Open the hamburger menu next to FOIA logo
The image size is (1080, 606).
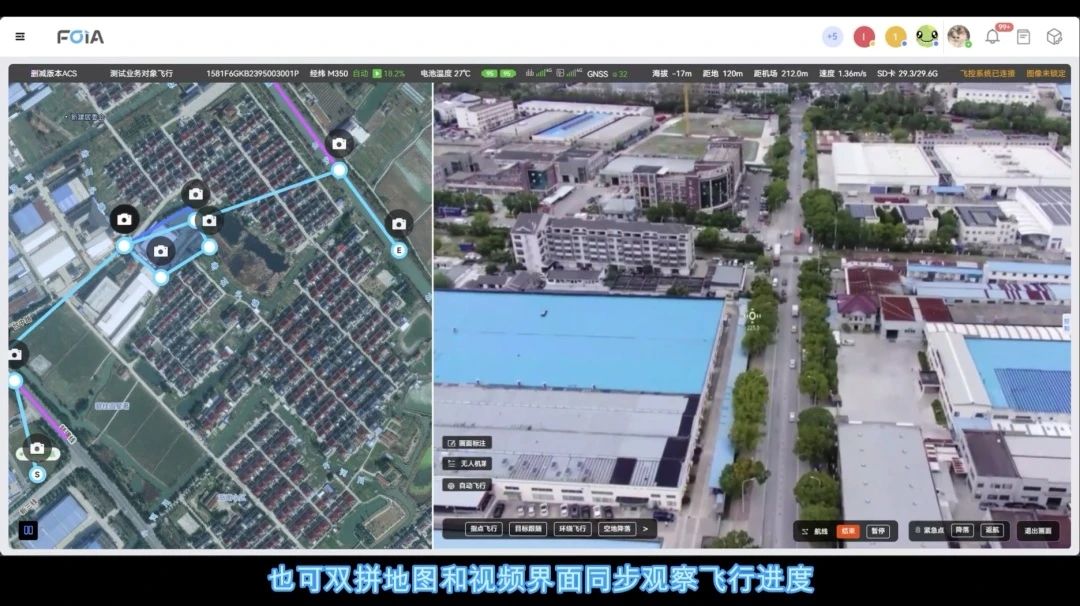20,37
